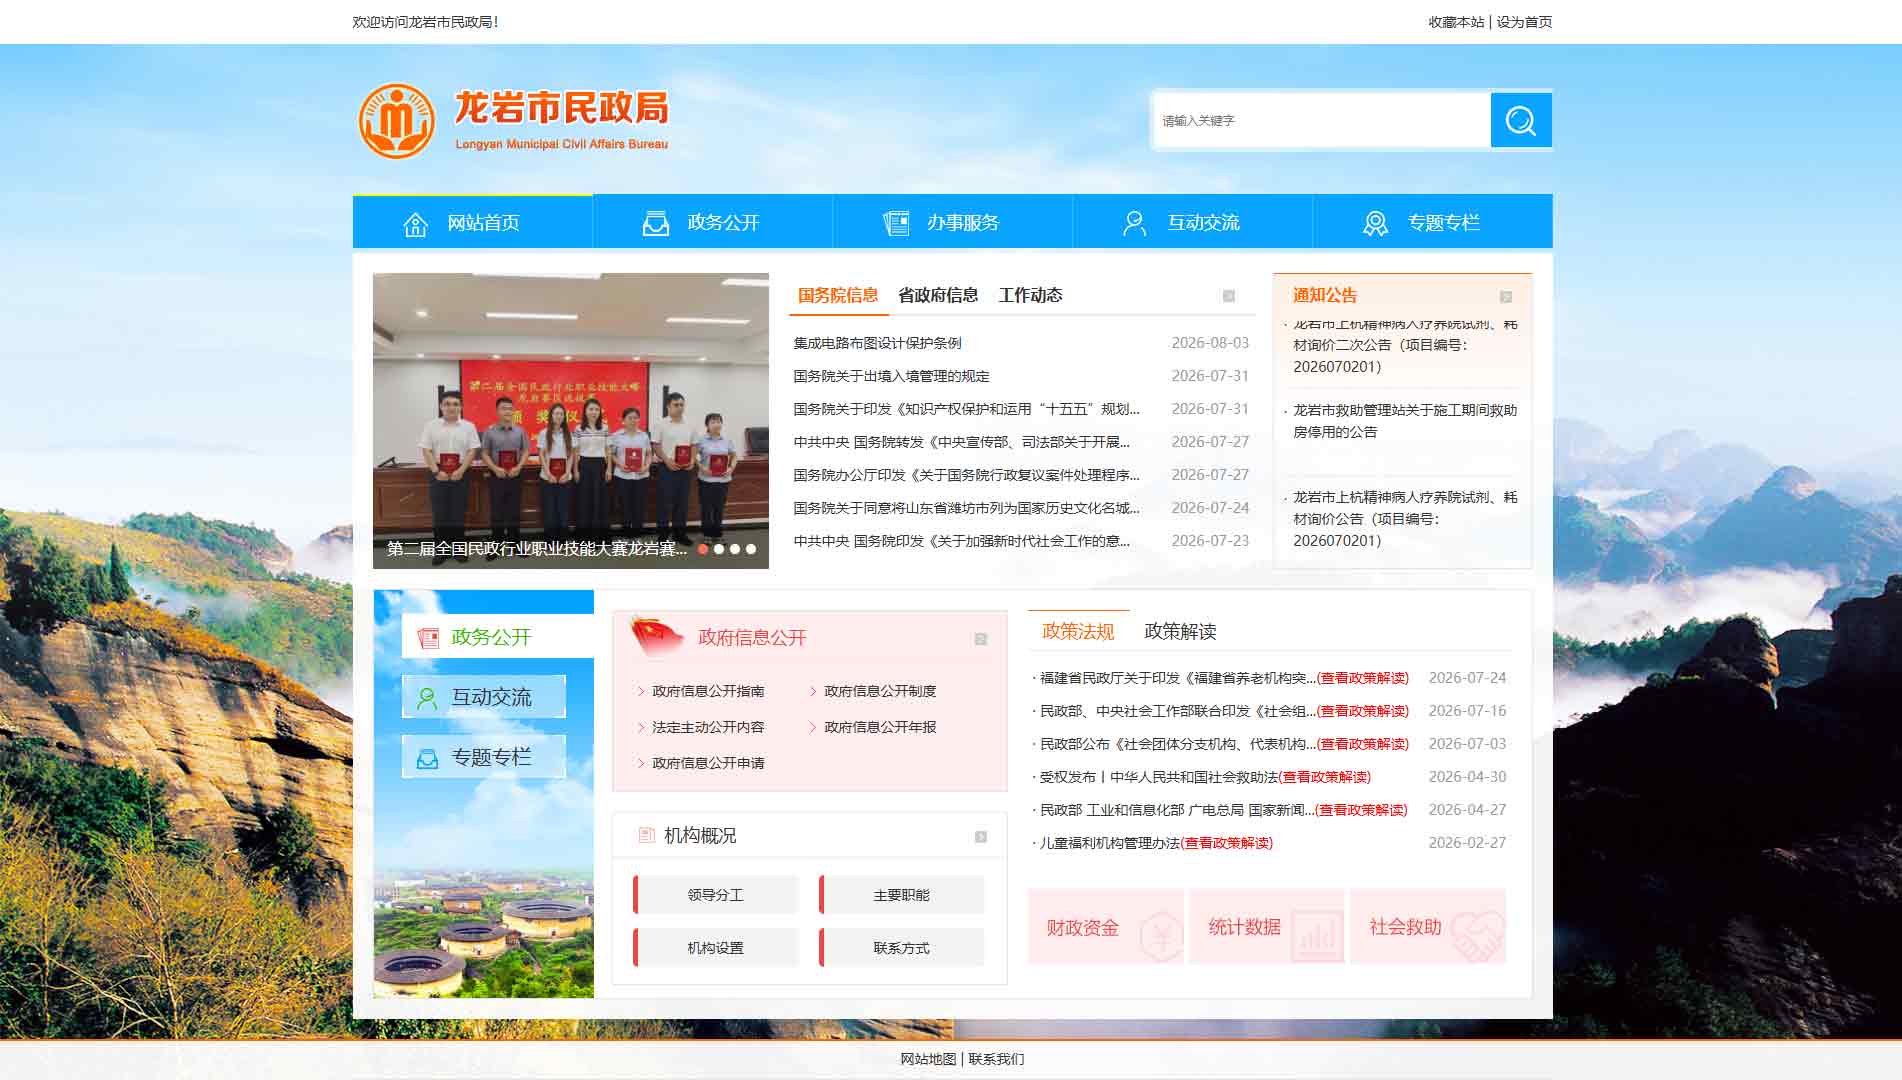This screenshot has height=1080, width=1902.
Task: Open 儿童福利机构管理办法 policy link
Action: pos(1110,843)
